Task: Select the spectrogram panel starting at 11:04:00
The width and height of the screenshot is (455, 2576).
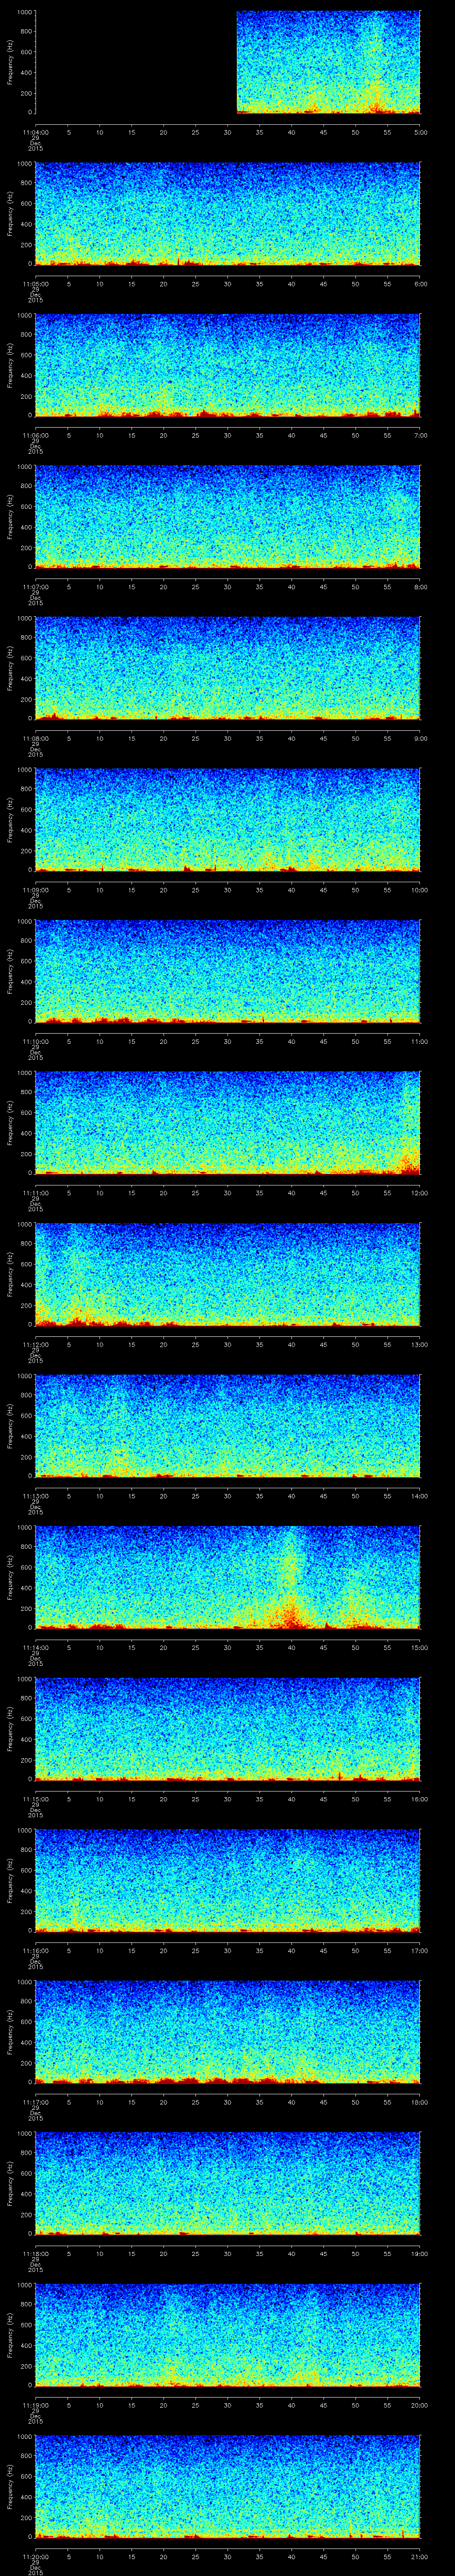Action: [x=227, y=62]
